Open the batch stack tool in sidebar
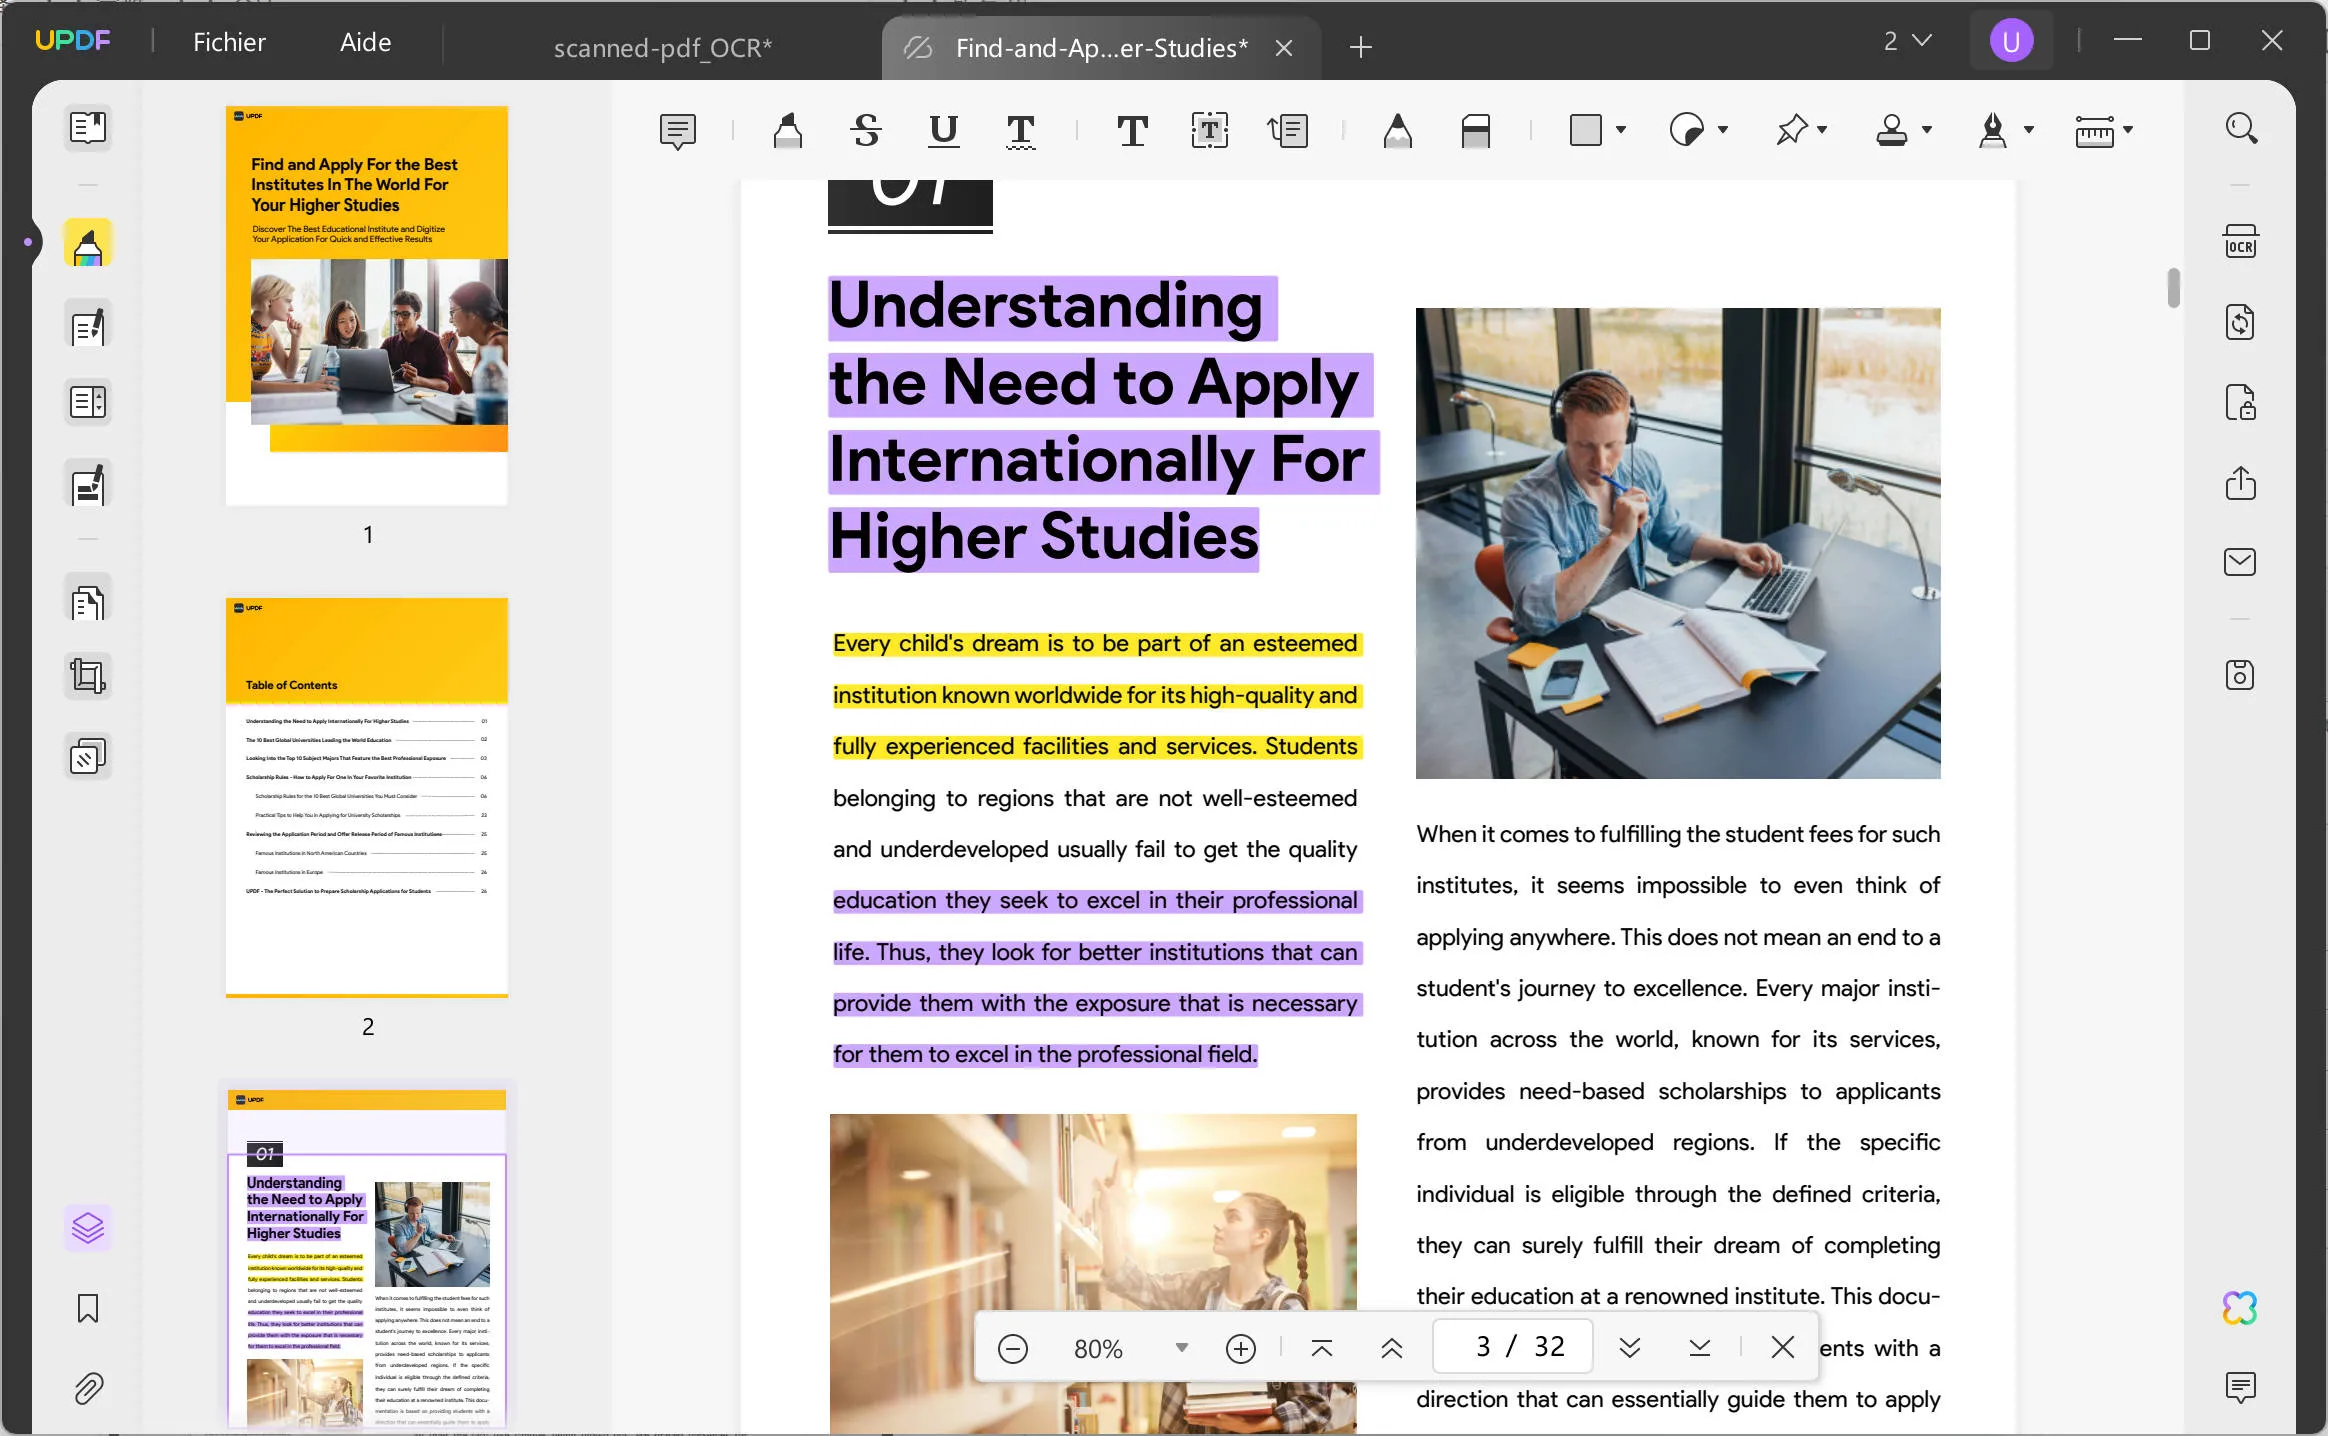The width and height of the screenshot is (2328, 1436). (88, 757)
